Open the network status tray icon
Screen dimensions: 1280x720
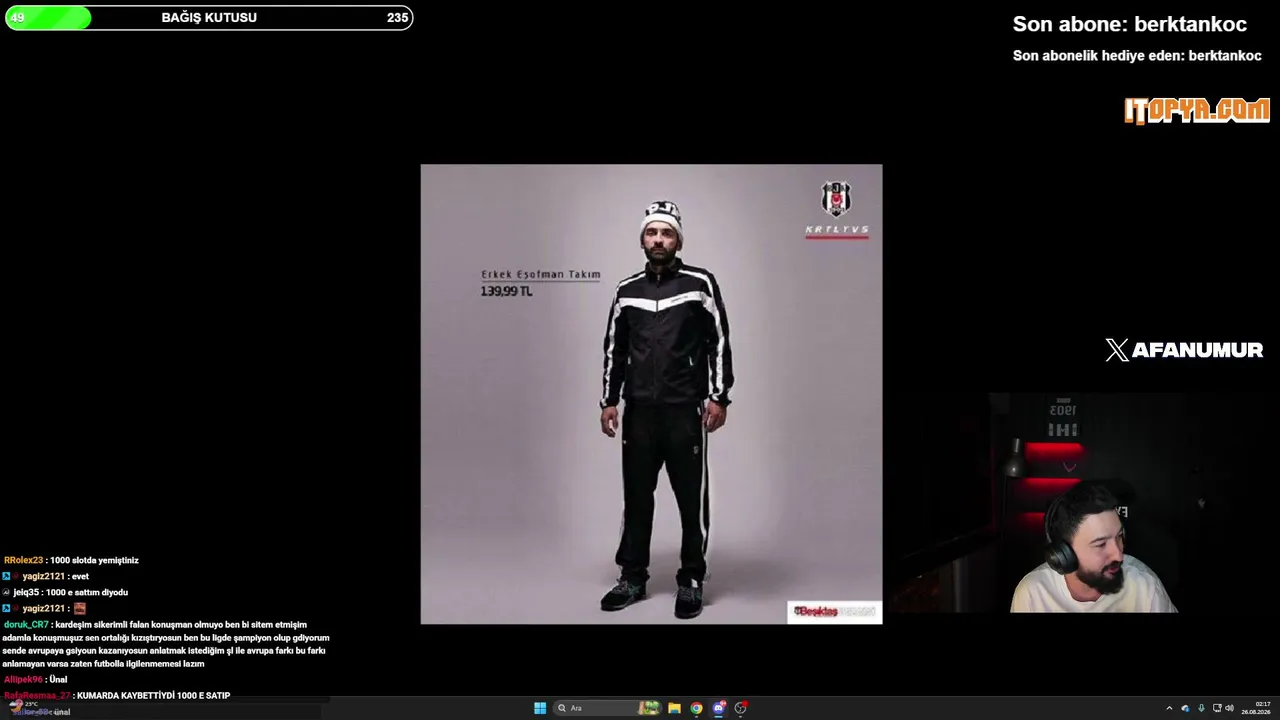point(1217,708)
